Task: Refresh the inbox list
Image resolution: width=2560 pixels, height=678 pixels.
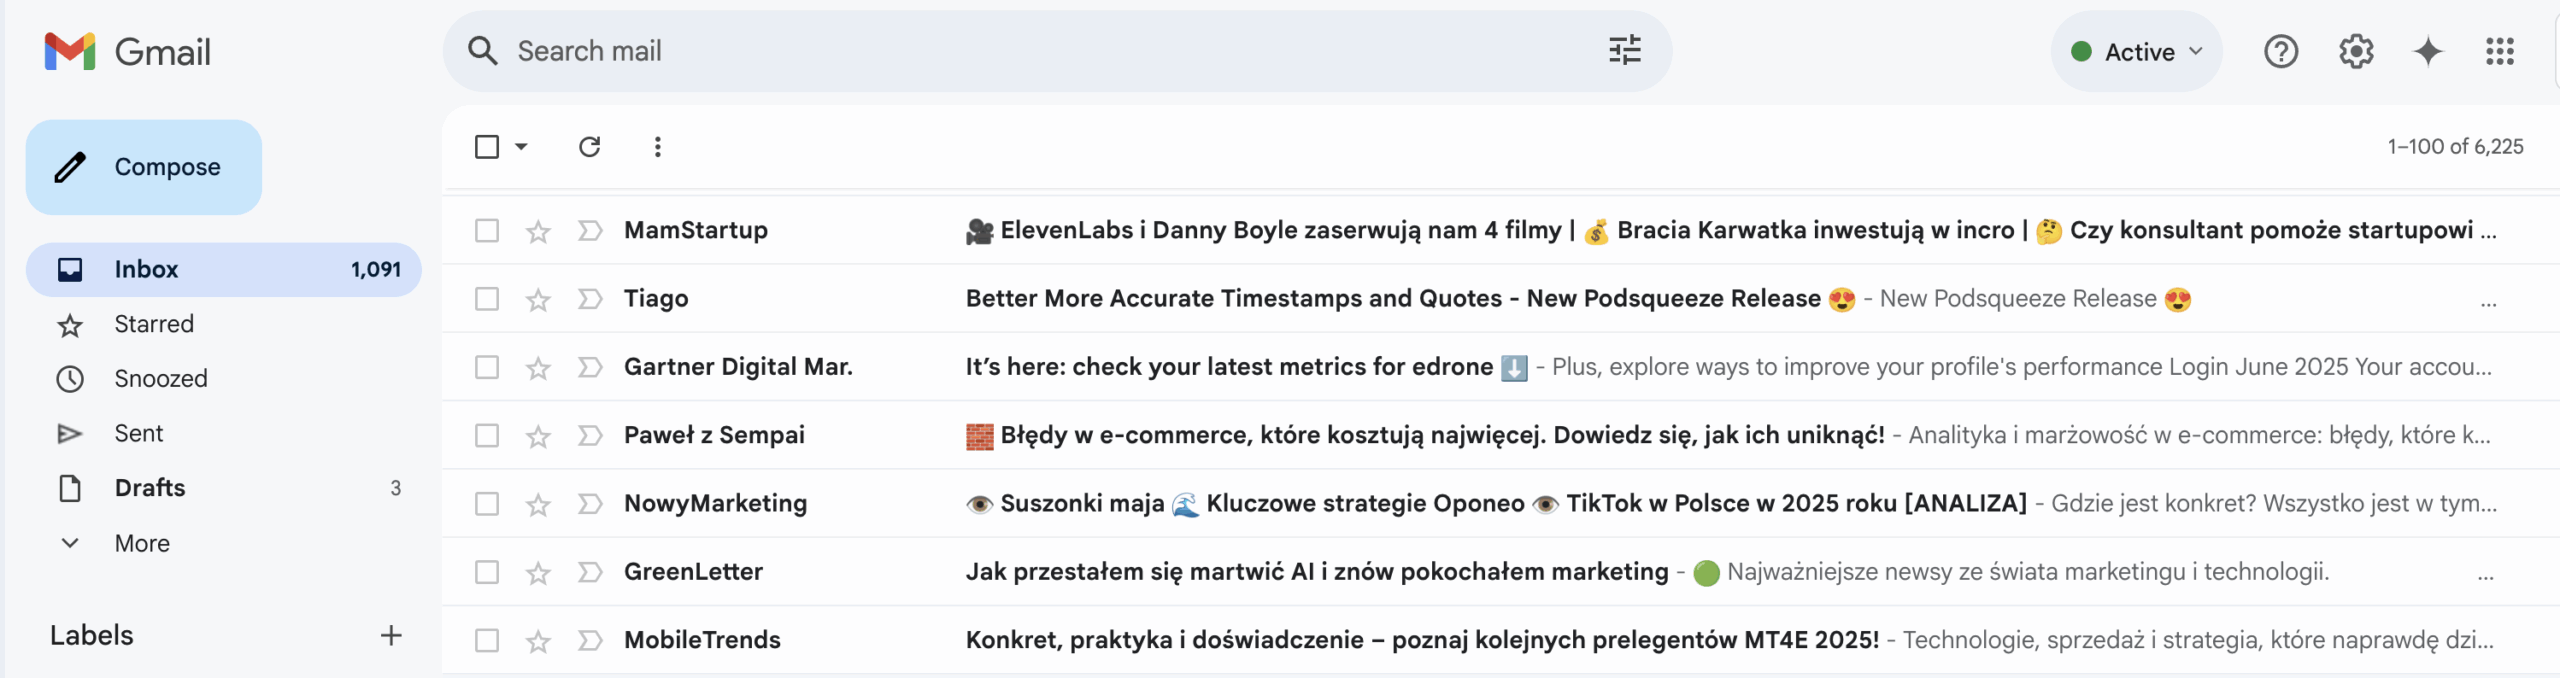Action: 589,147
